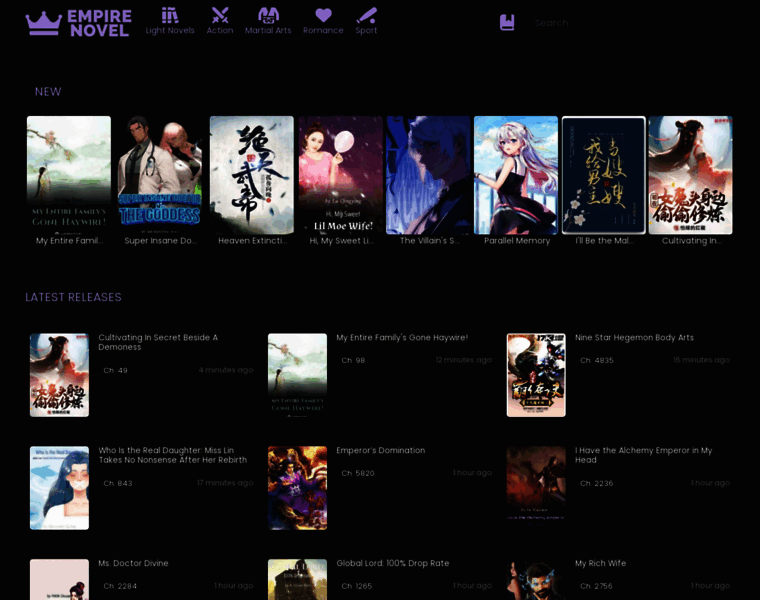Go to Light Novels category

pyautogui.click(x=170, y=30)
